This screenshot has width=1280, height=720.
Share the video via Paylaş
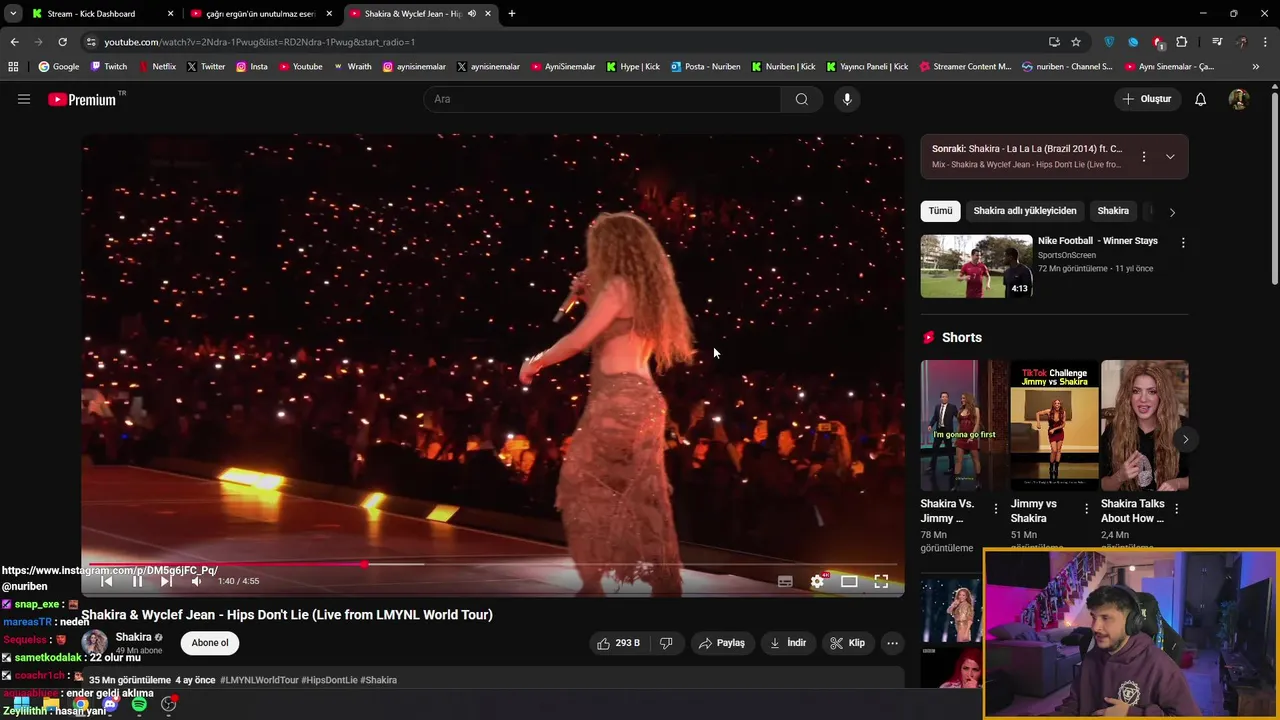[721, 643]
